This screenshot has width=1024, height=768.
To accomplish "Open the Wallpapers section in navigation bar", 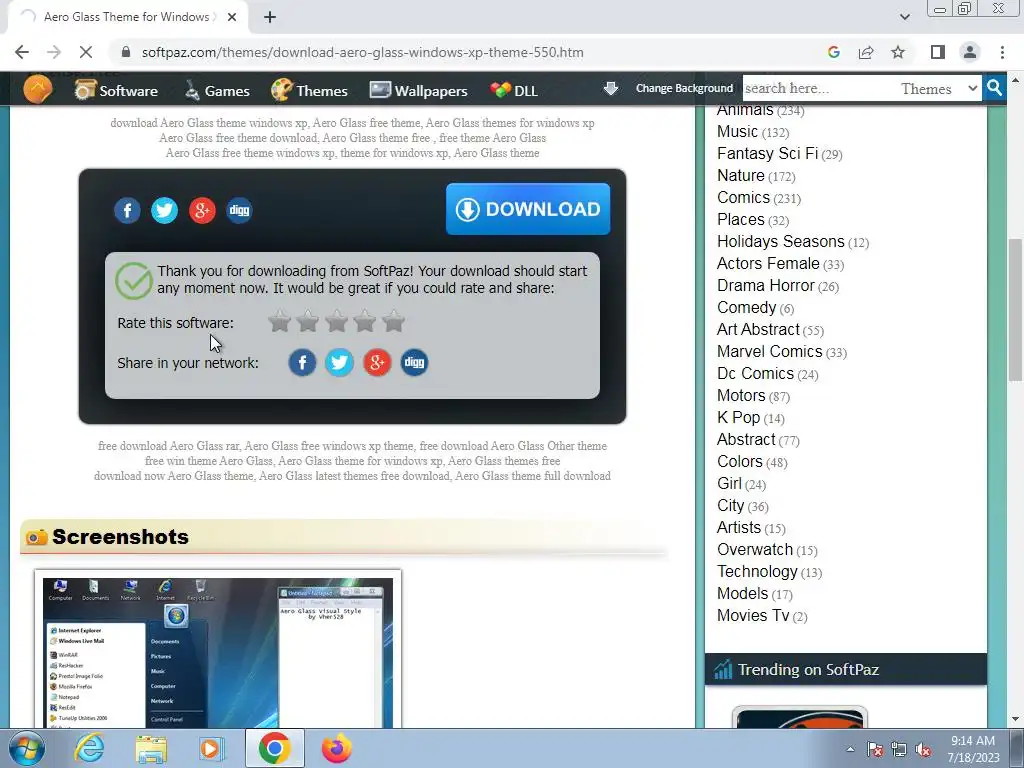I will point(418,90).
